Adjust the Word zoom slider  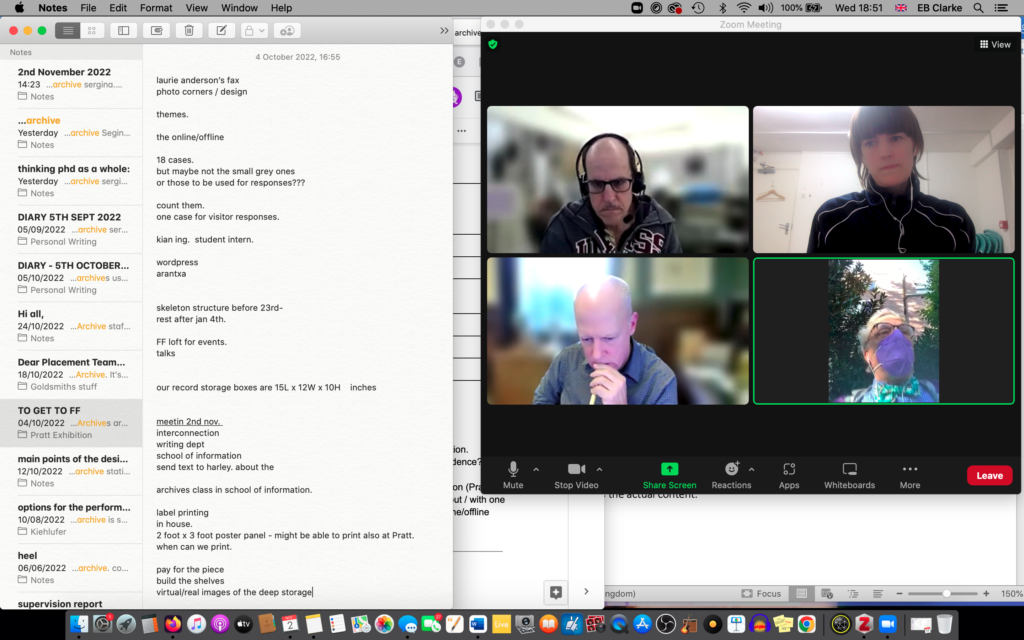point(946,593)
